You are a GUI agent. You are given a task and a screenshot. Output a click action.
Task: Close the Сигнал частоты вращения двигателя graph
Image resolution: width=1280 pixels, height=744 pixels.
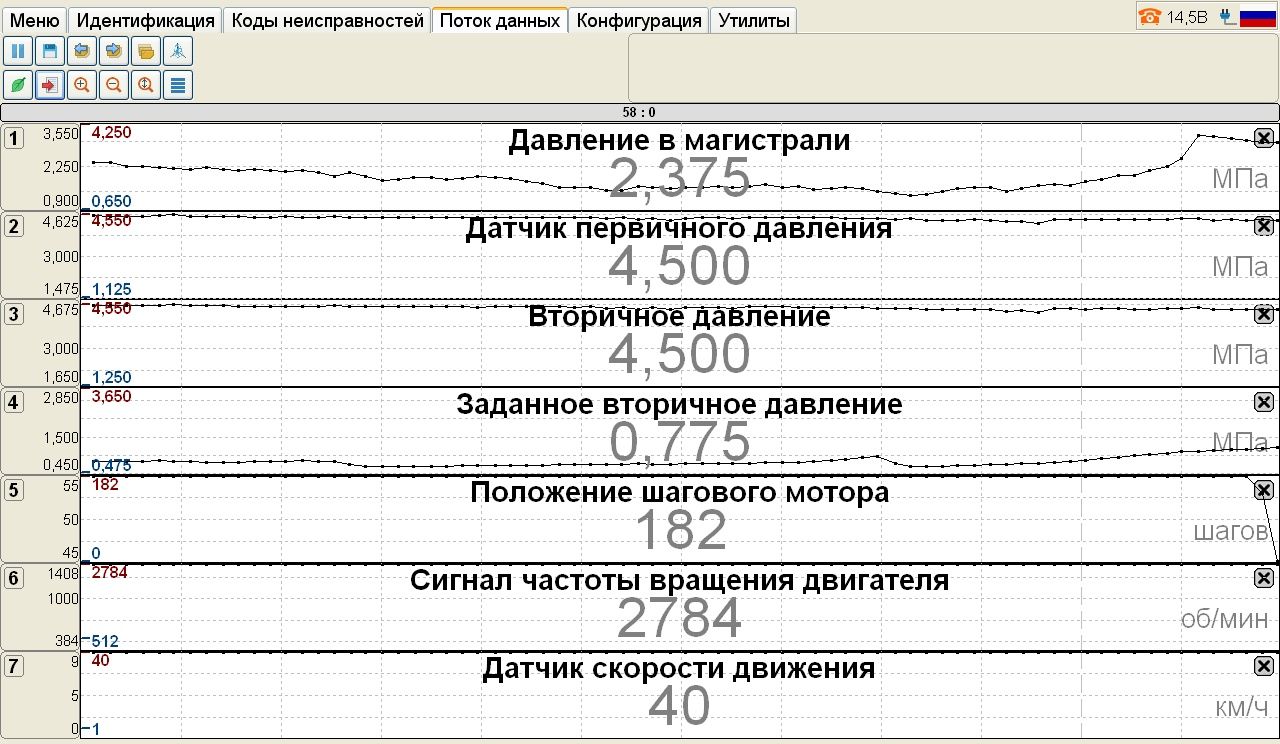(1264, 578)
